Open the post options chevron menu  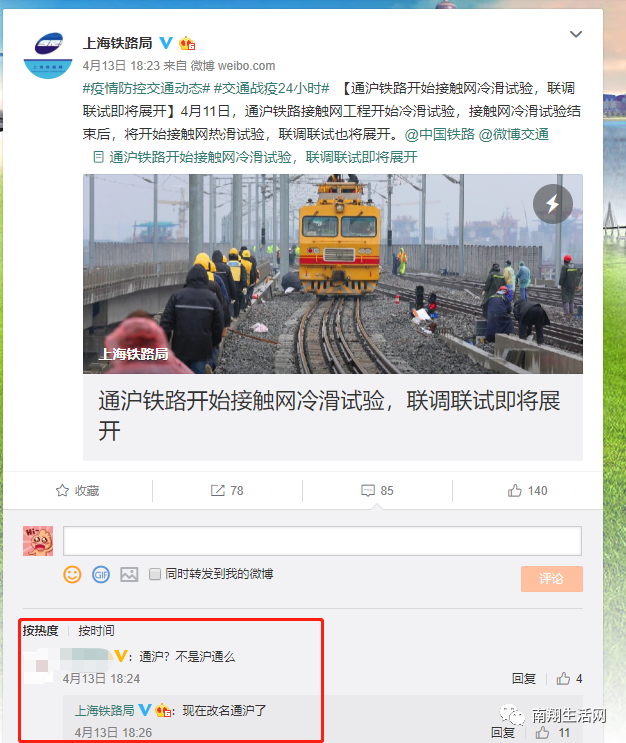click(575, 34)
